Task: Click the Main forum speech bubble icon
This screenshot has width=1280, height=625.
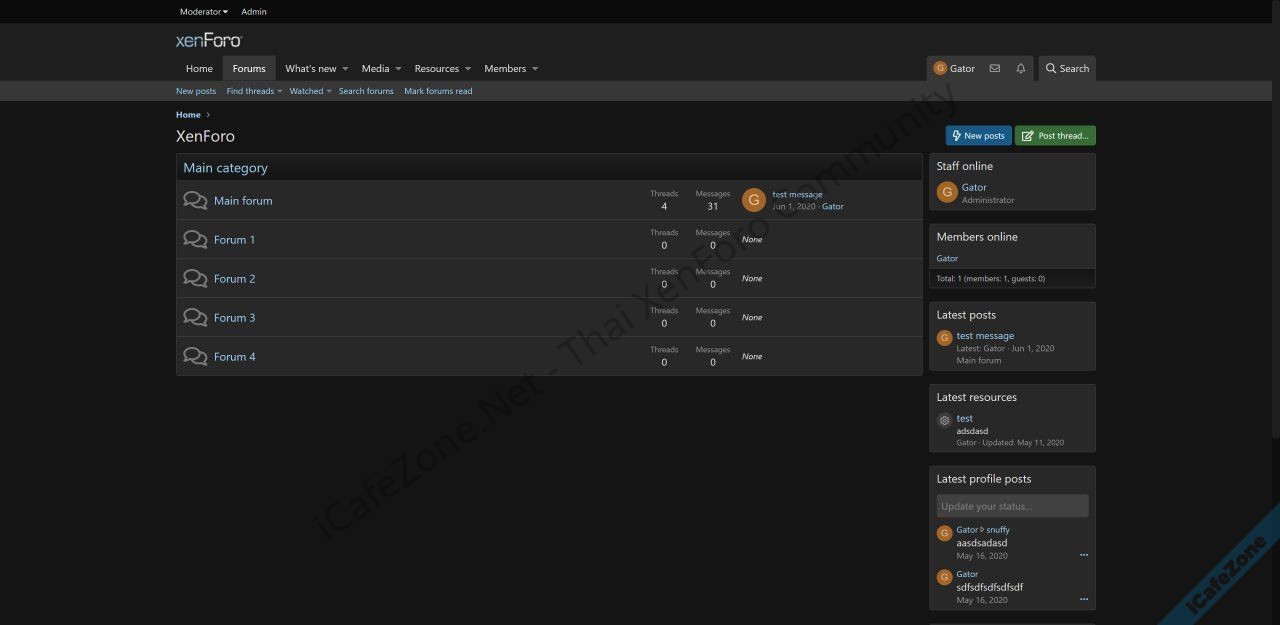Action: [x=195, y=200]
